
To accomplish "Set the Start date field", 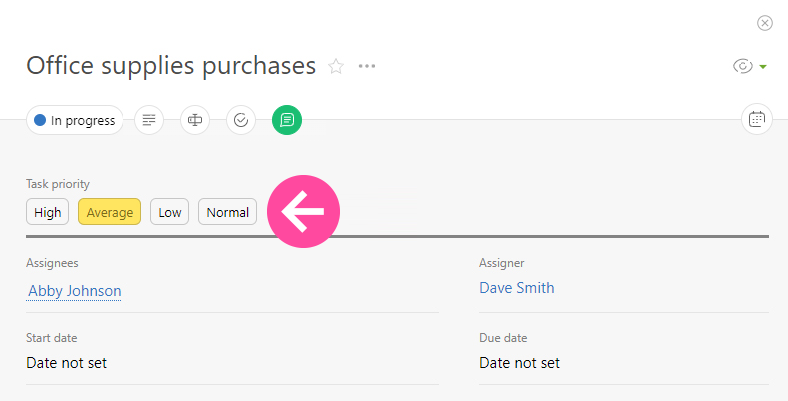I will 67,363.
